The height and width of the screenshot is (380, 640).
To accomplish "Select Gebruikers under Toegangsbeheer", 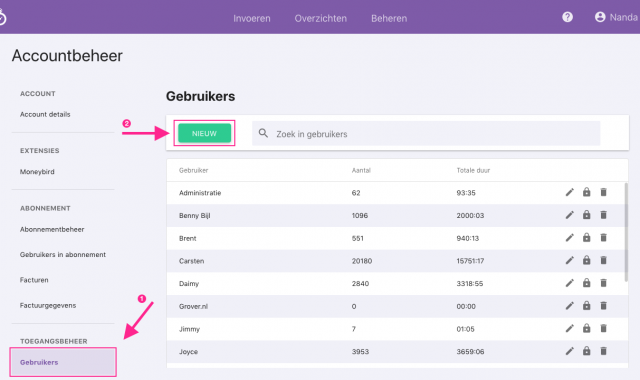I will click(63, 362).
